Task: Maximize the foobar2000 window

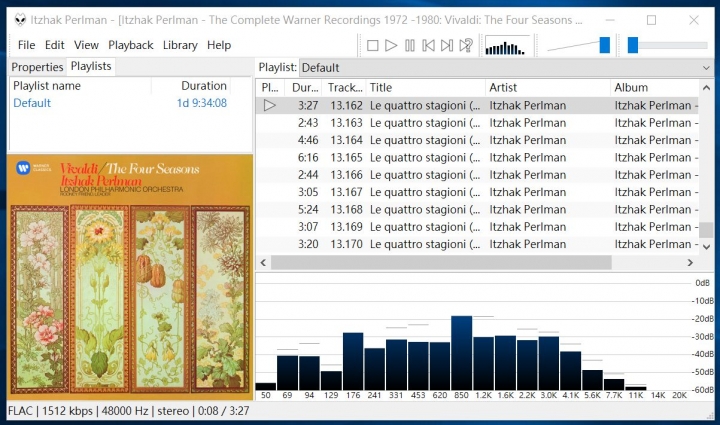Action: coord(651,20)
